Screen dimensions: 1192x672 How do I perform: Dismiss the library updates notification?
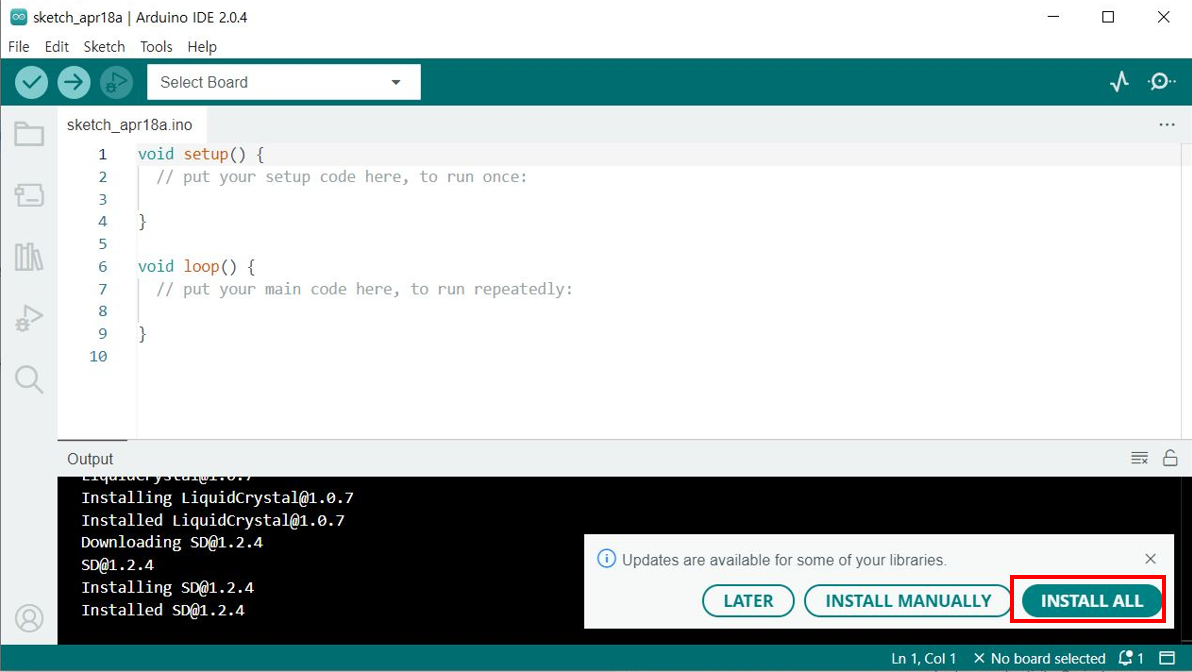[x=1150, y=559]
